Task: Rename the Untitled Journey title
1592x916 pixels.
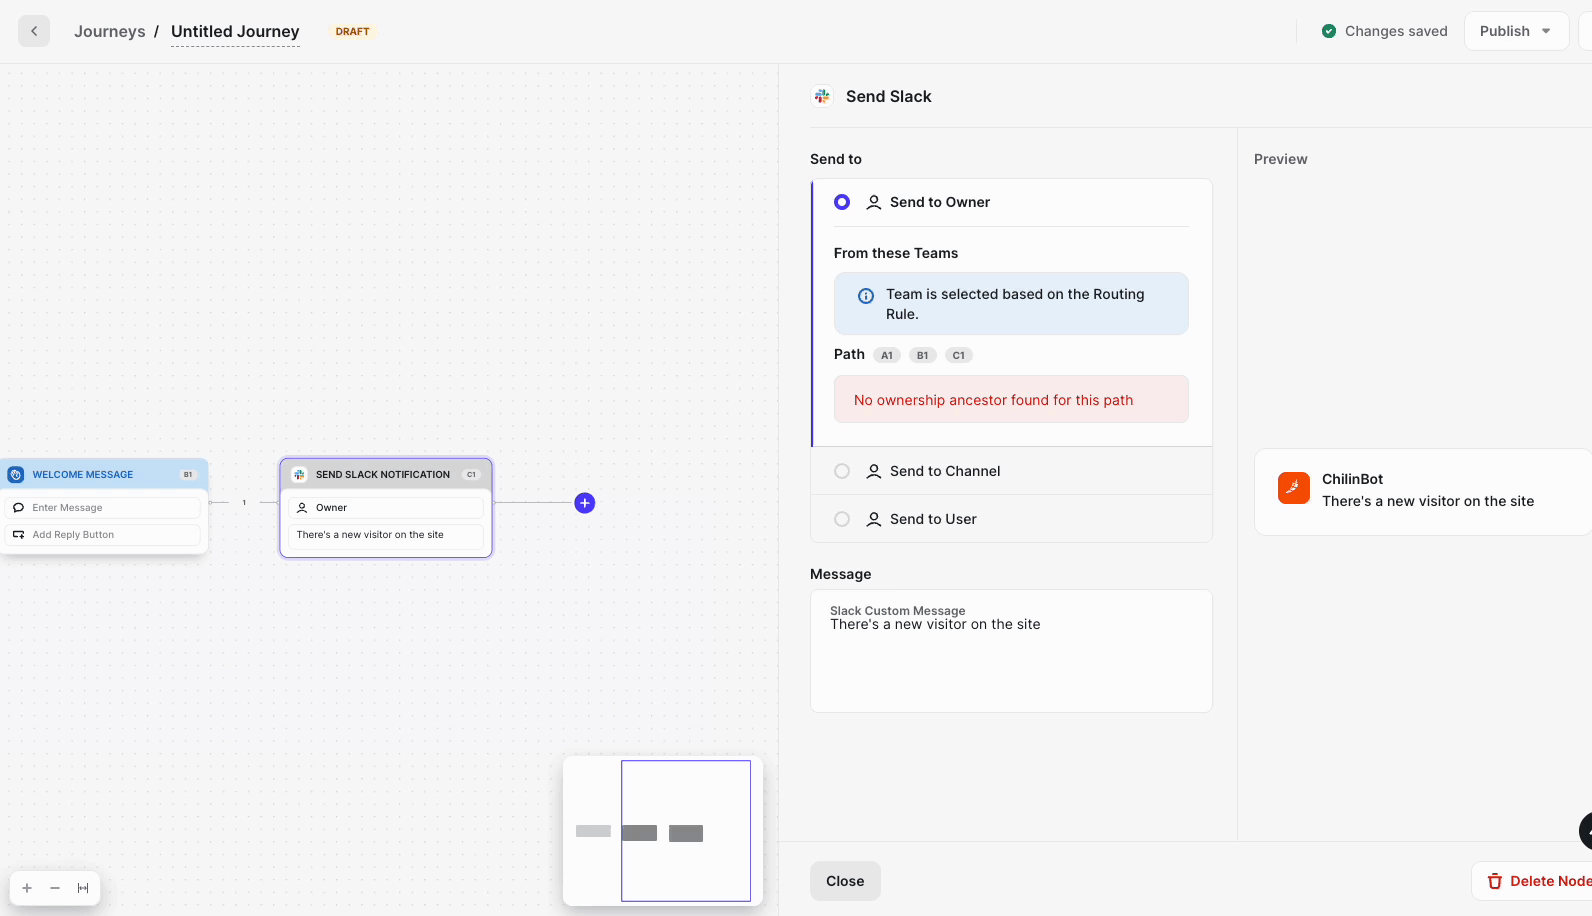Action: pos(235,31)
